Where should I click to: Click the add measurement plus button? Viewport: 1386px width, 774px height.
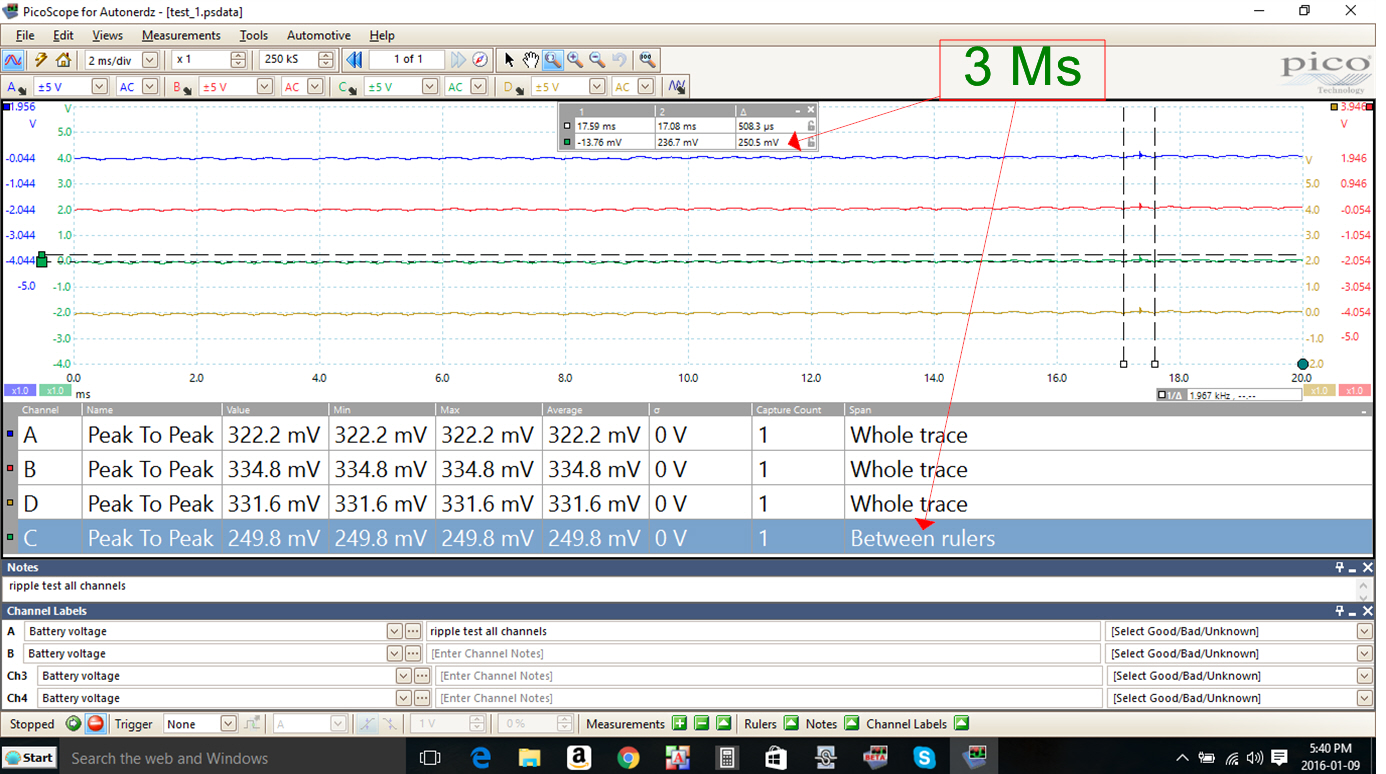(679, 724)
